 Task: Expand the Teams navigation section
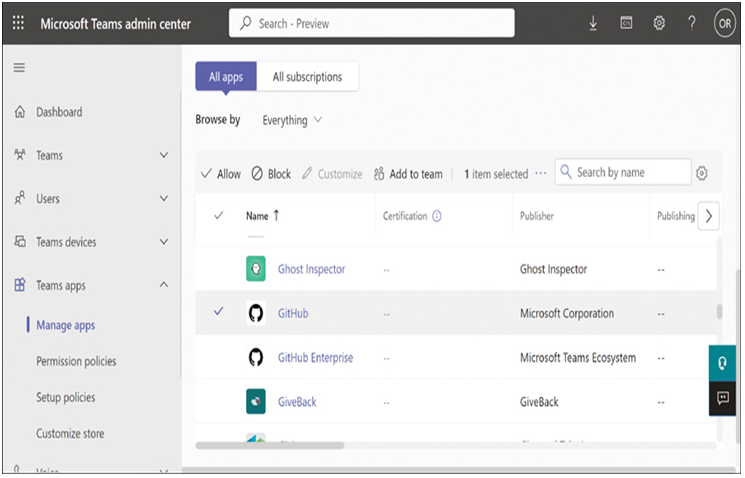tap(164, 155)
